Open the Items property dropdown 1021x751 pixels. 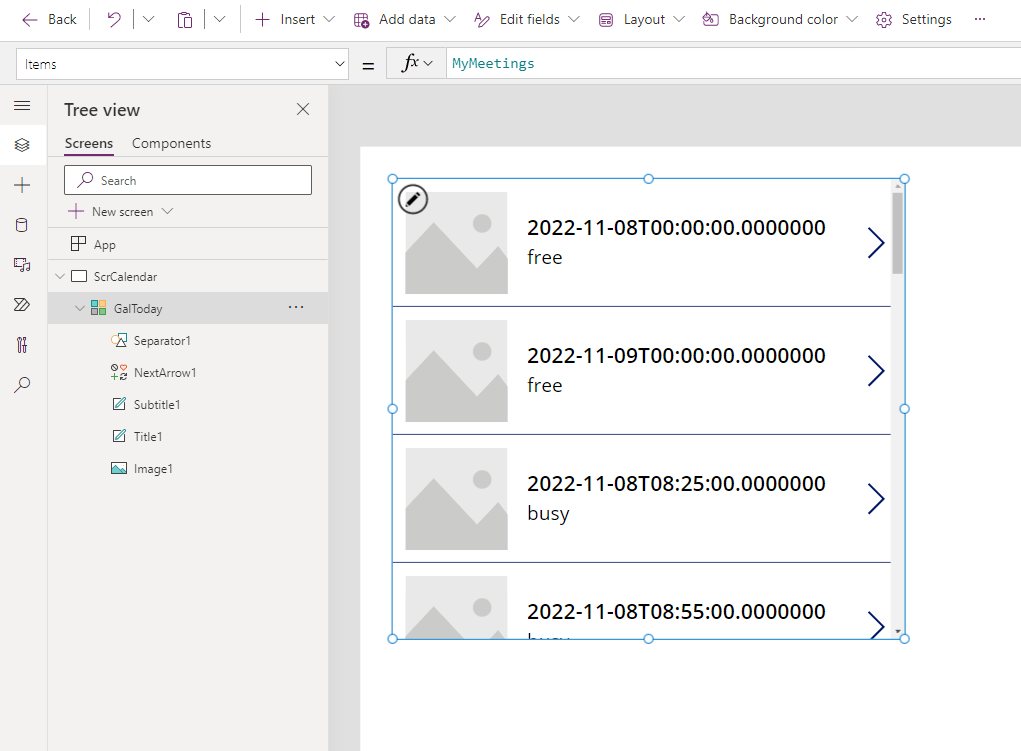tap(340, 63)
